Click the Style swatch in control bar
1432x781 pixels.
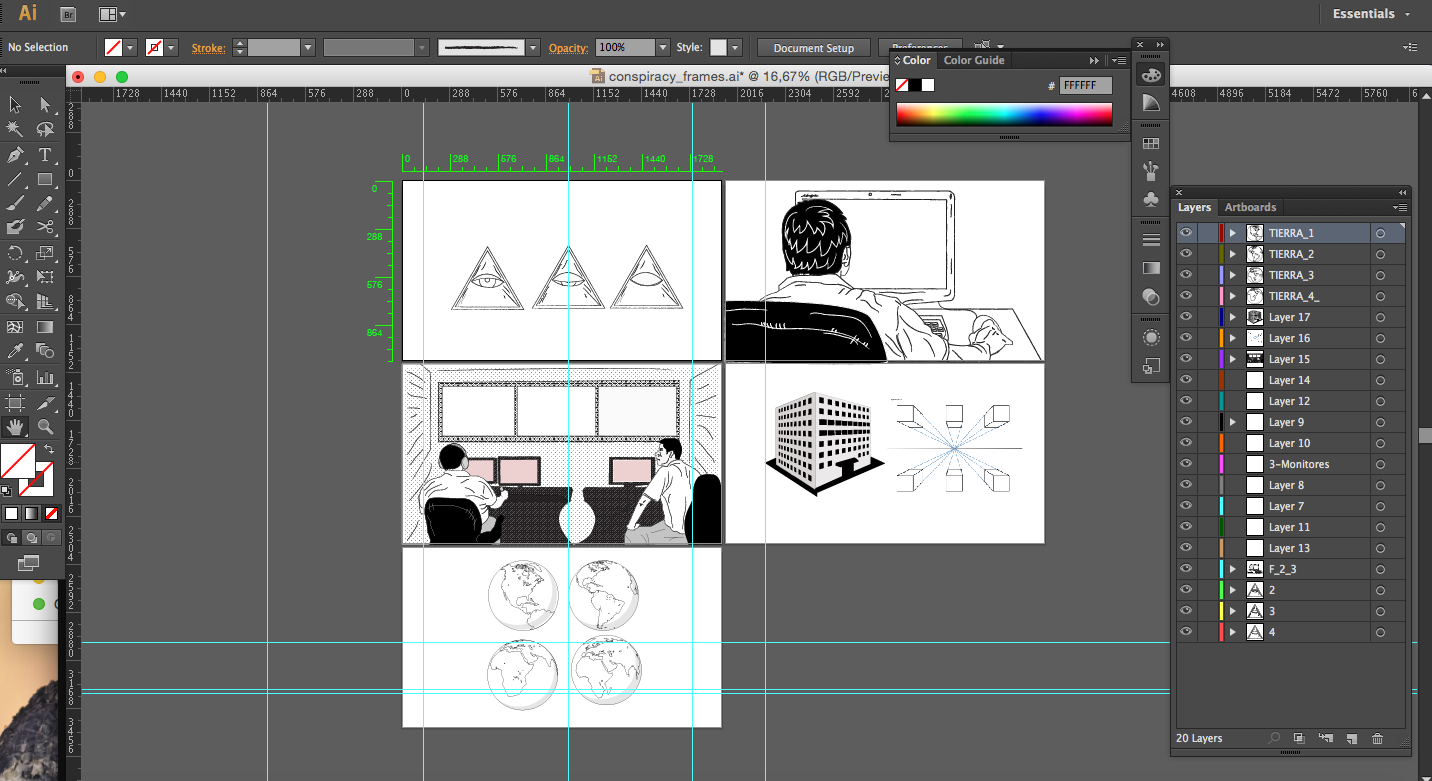[x=718, y=47]
